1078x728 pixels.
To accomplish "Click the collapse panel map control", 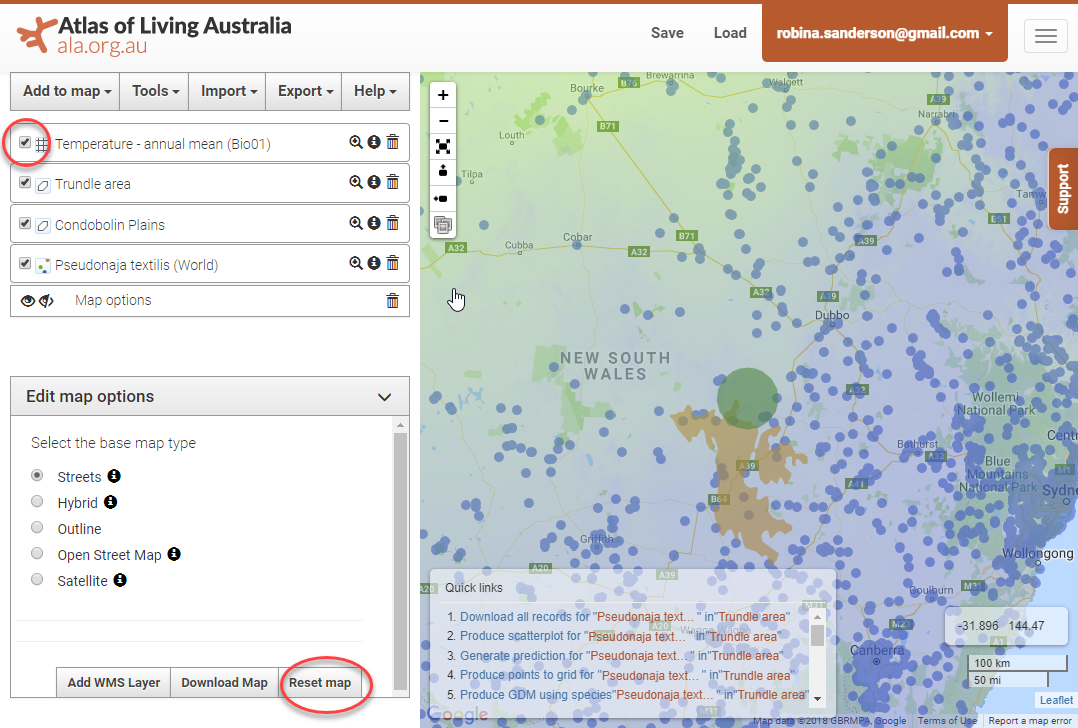I will 443,199.
